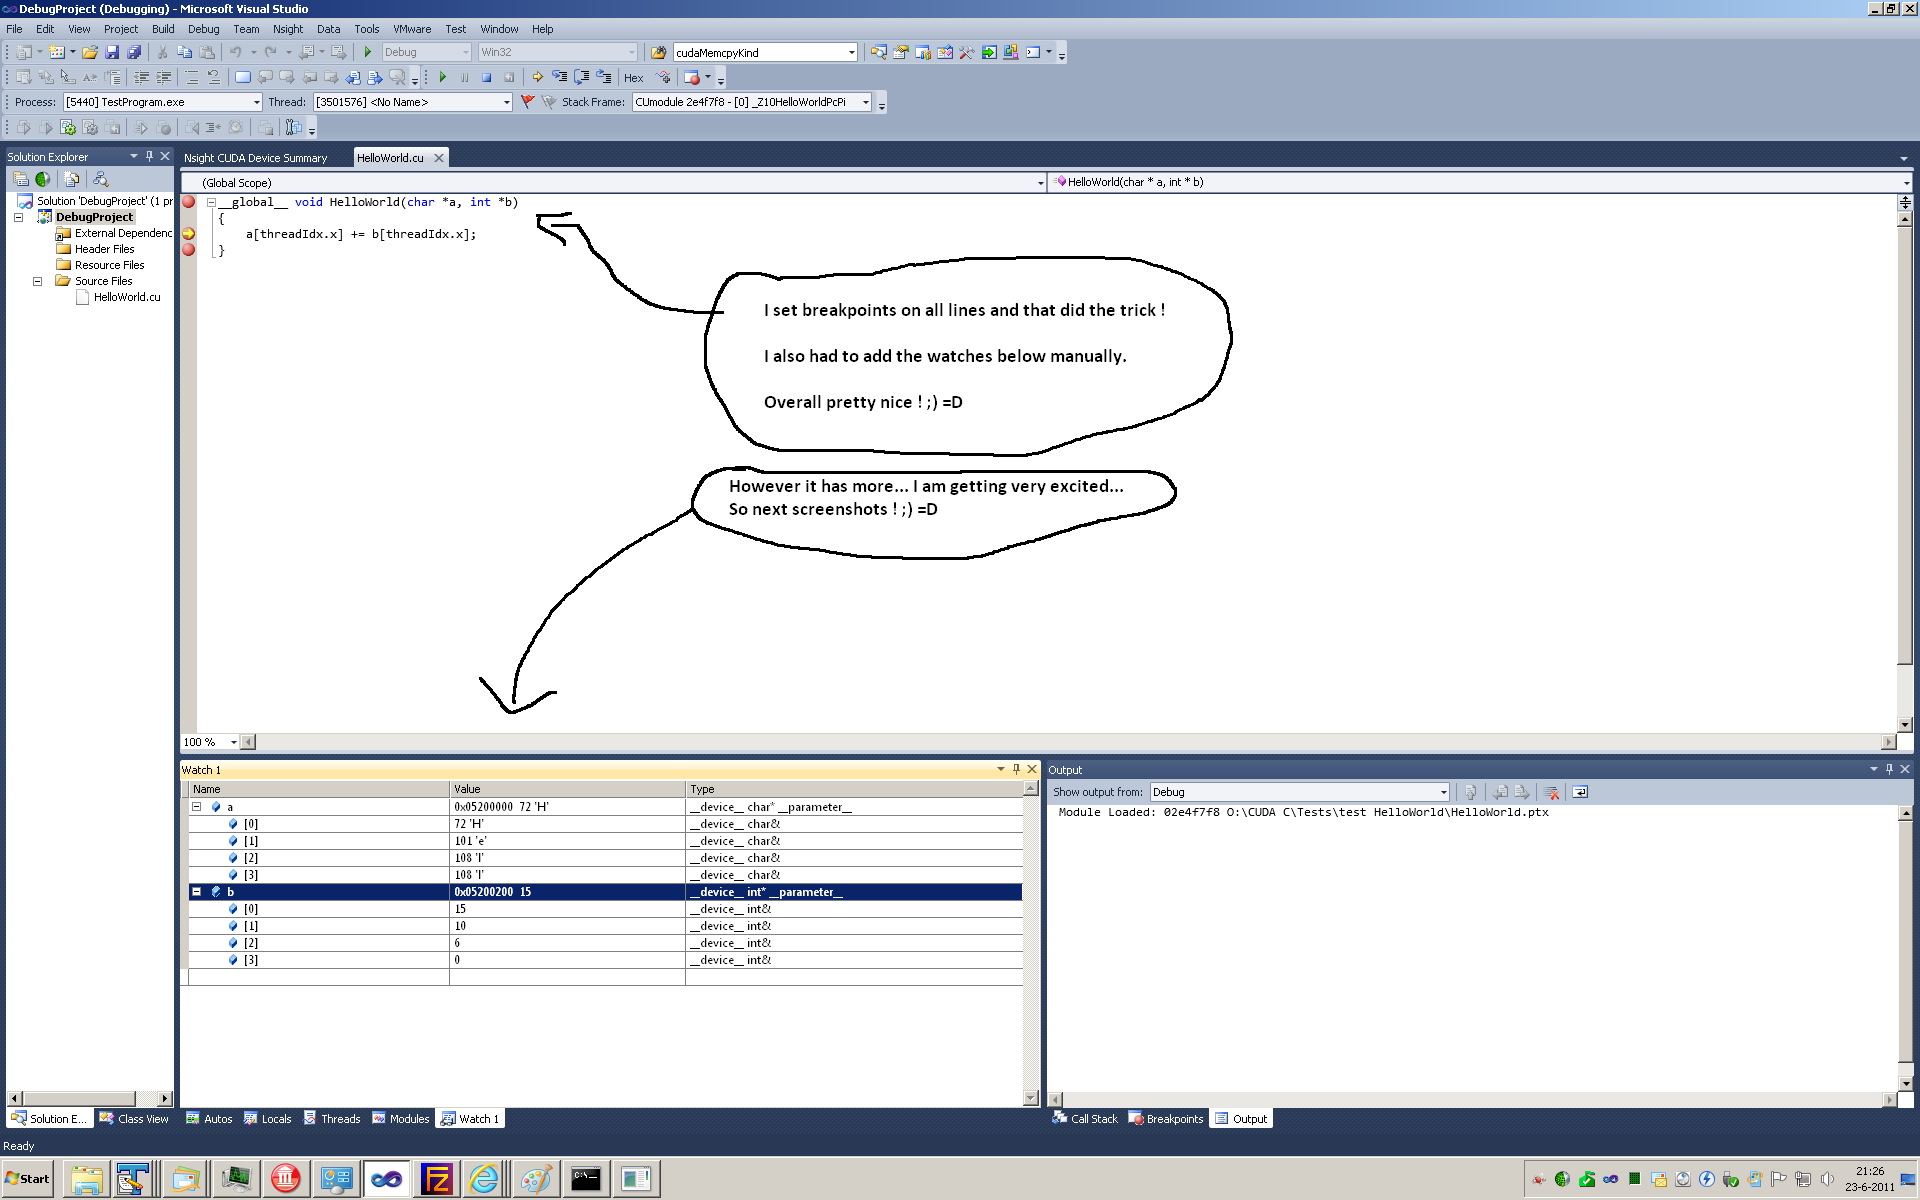This screenshot has height=1200, width=1920.
Task: Click the Continue debugging play button
Action: 442,77
